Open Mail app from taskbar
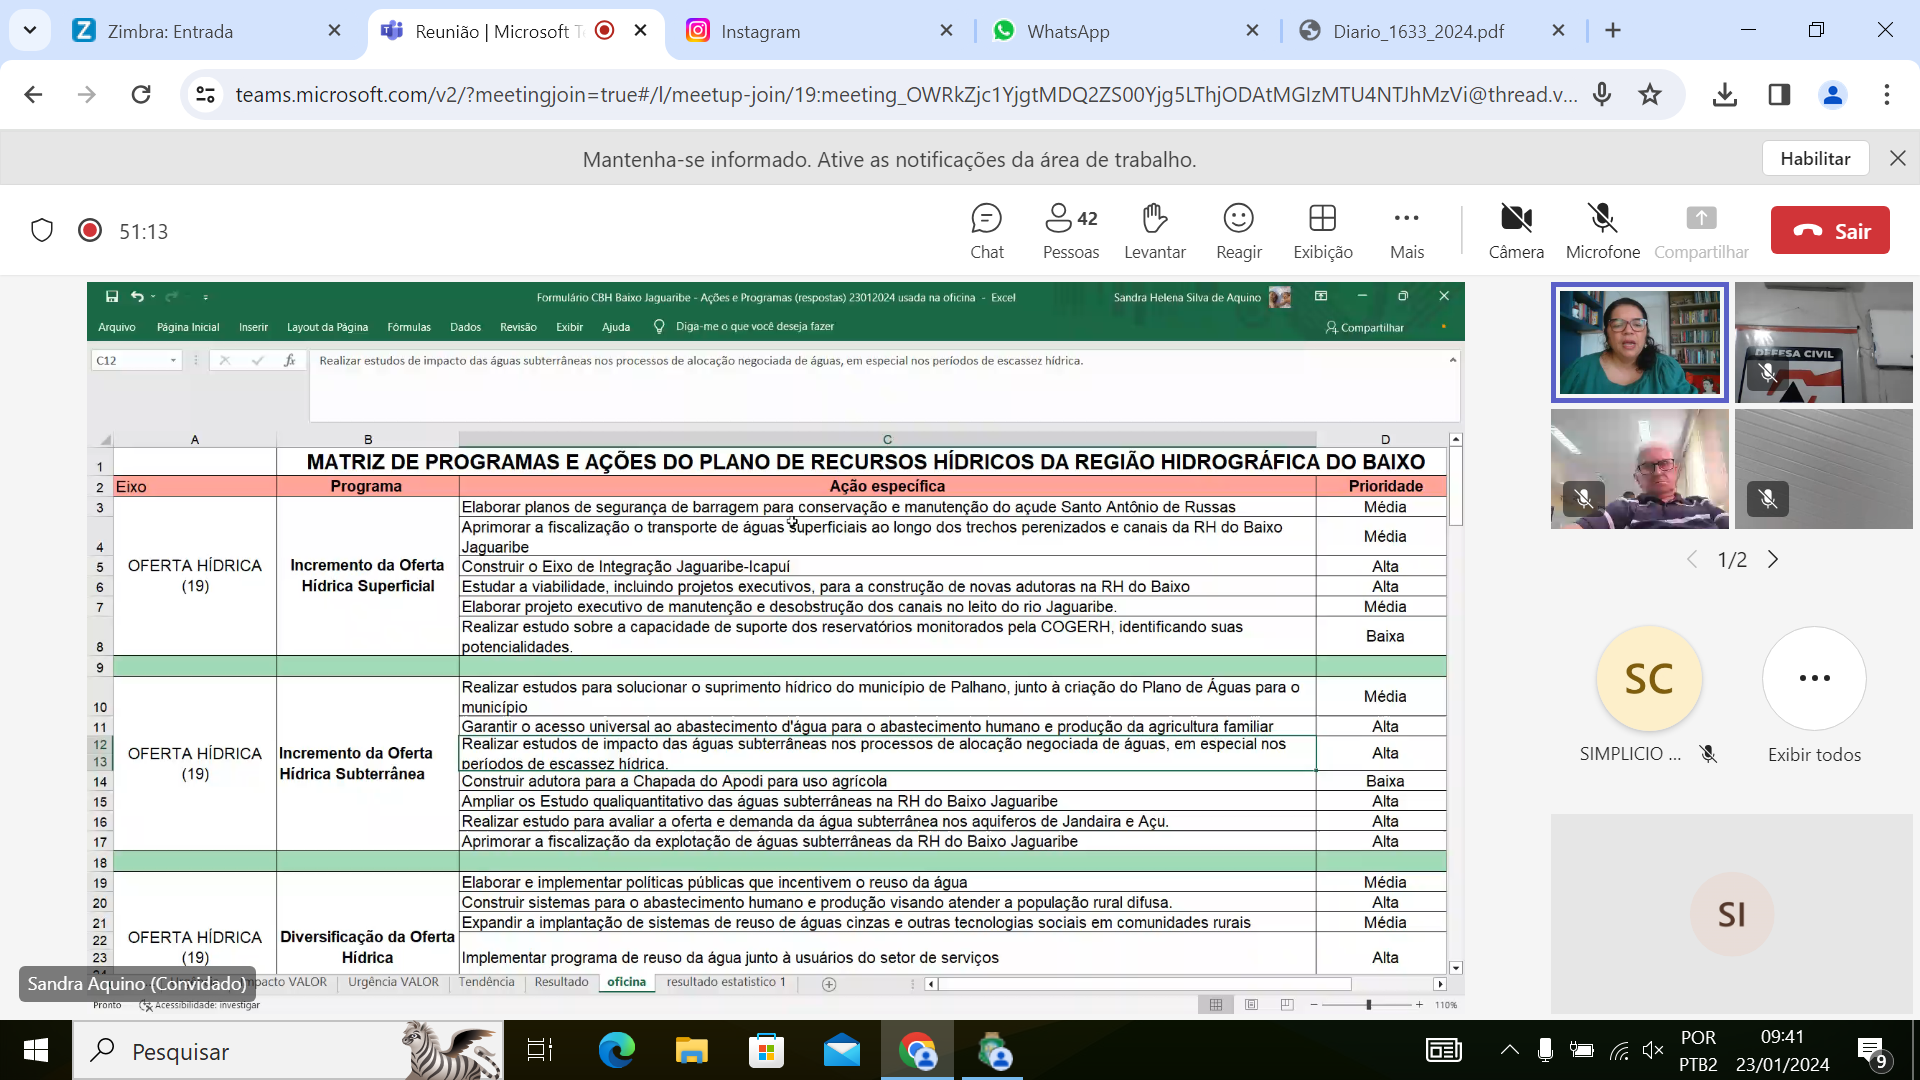The image size is (1920, 1080). tap(842, 1050)
